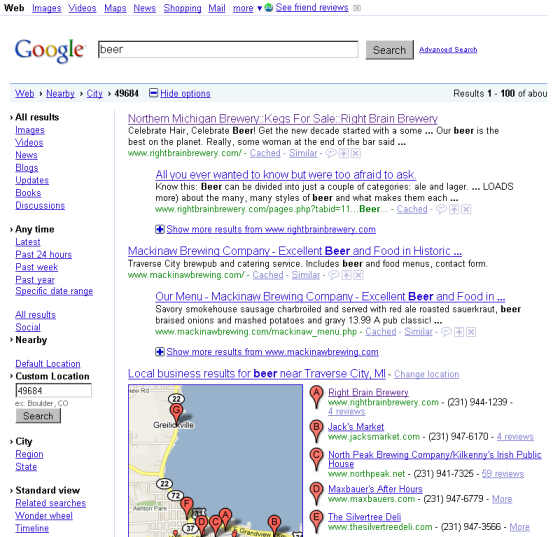Filter to Blogs in sidebar

(x=26, y=168)
